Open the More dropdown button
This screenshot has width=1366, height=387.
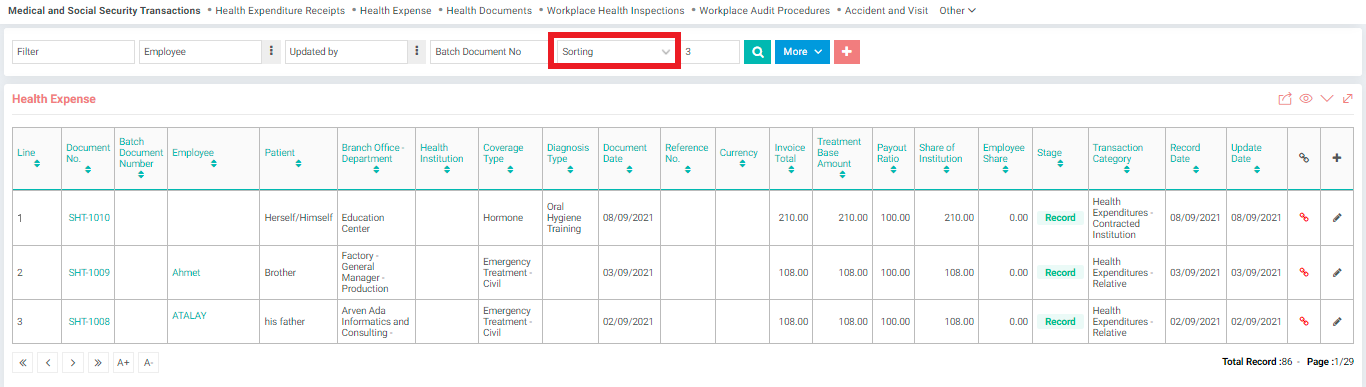click(803, 52)
